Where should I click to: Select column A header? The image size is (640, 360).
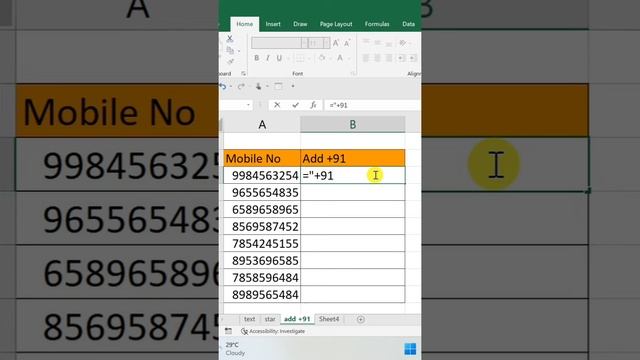tap(262, 124)
